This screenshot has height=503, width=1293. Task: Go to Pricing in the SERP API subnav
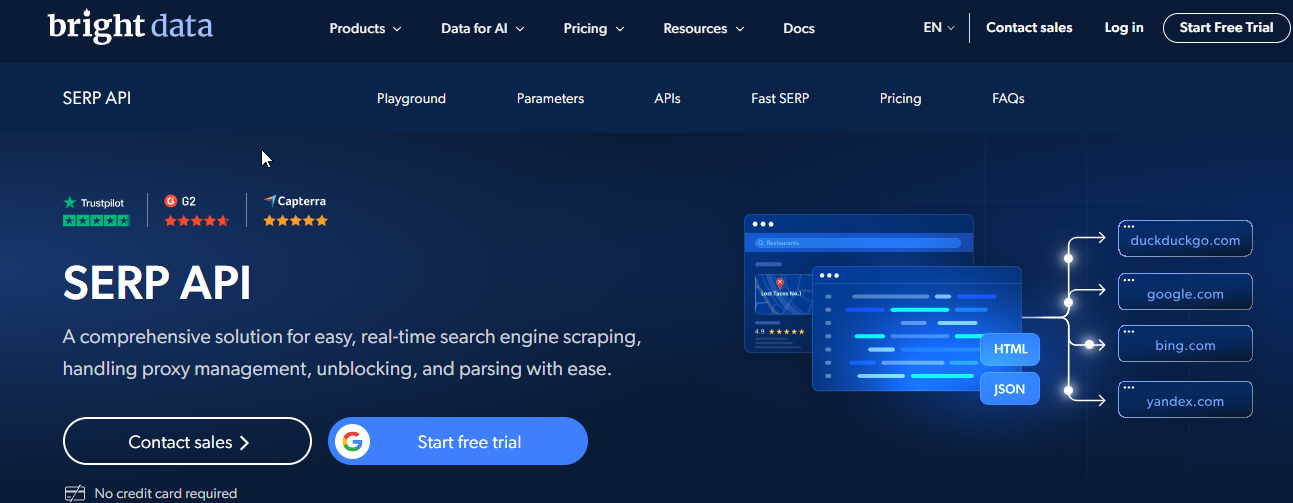coord(900,98)
